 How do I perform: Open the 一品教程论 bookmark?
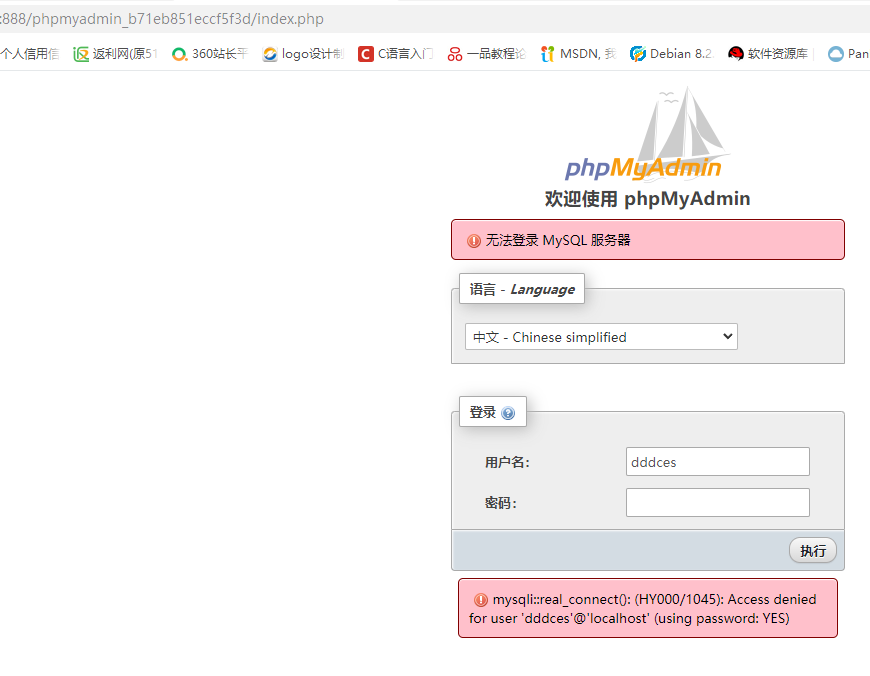point(486,54)
